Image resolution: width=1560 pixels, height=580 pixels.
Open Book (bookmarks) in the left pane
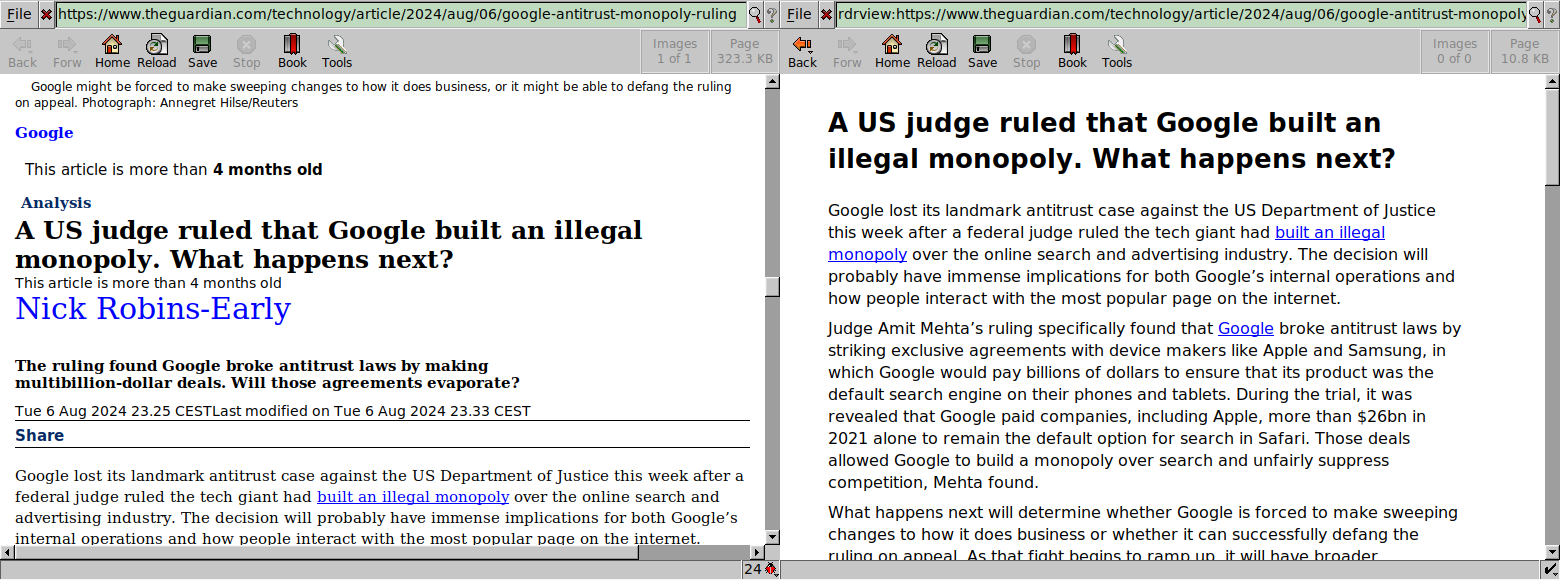pyautogui.click(x=292, y=52)
